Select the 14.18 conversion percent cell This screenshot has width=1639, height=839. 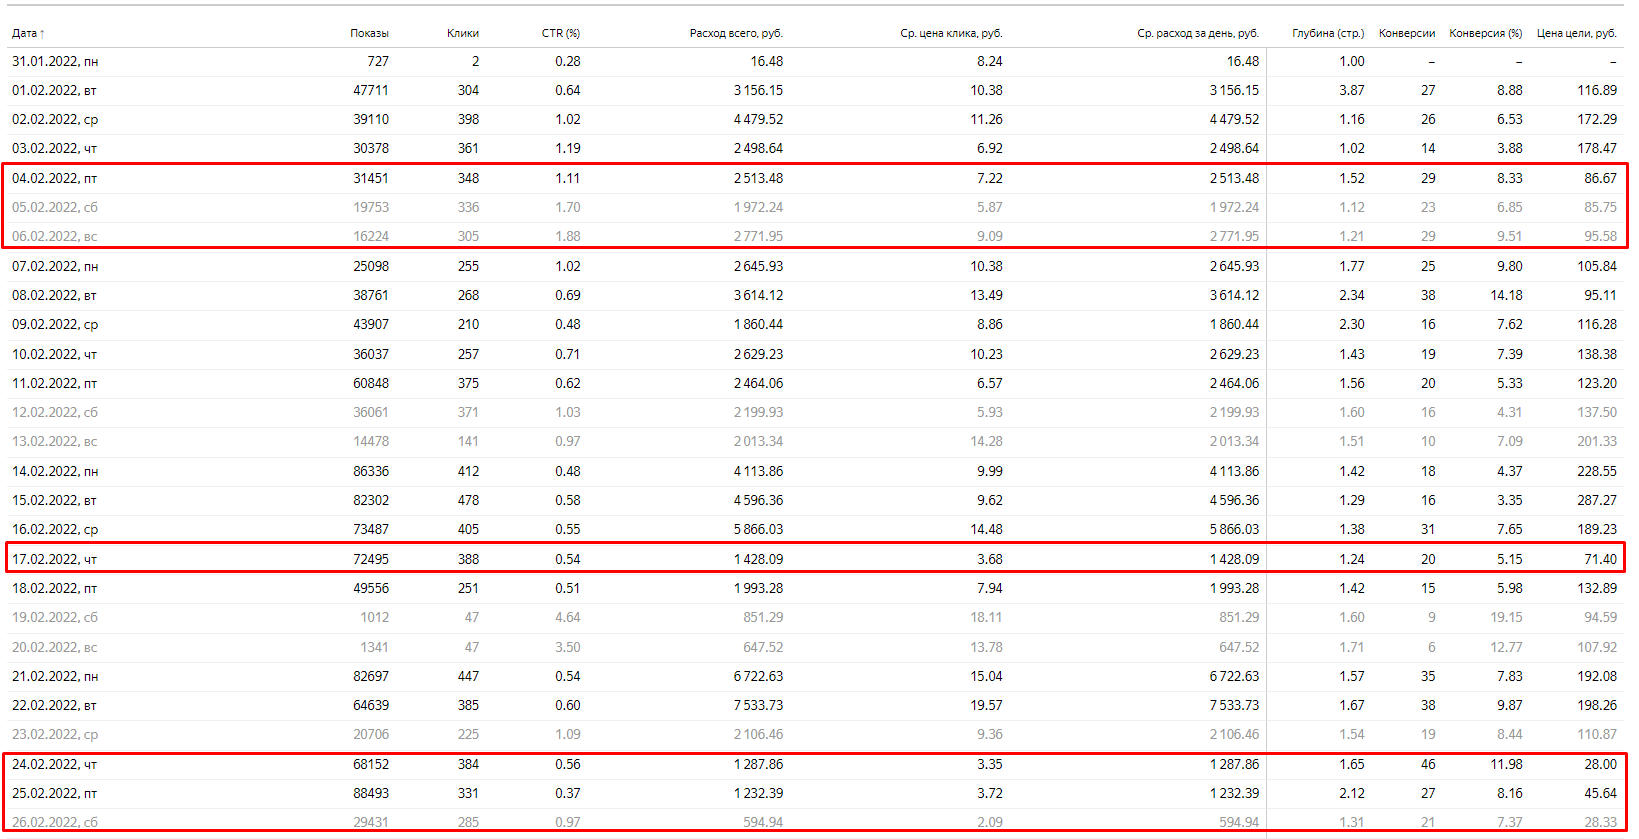pos(1506,296)
